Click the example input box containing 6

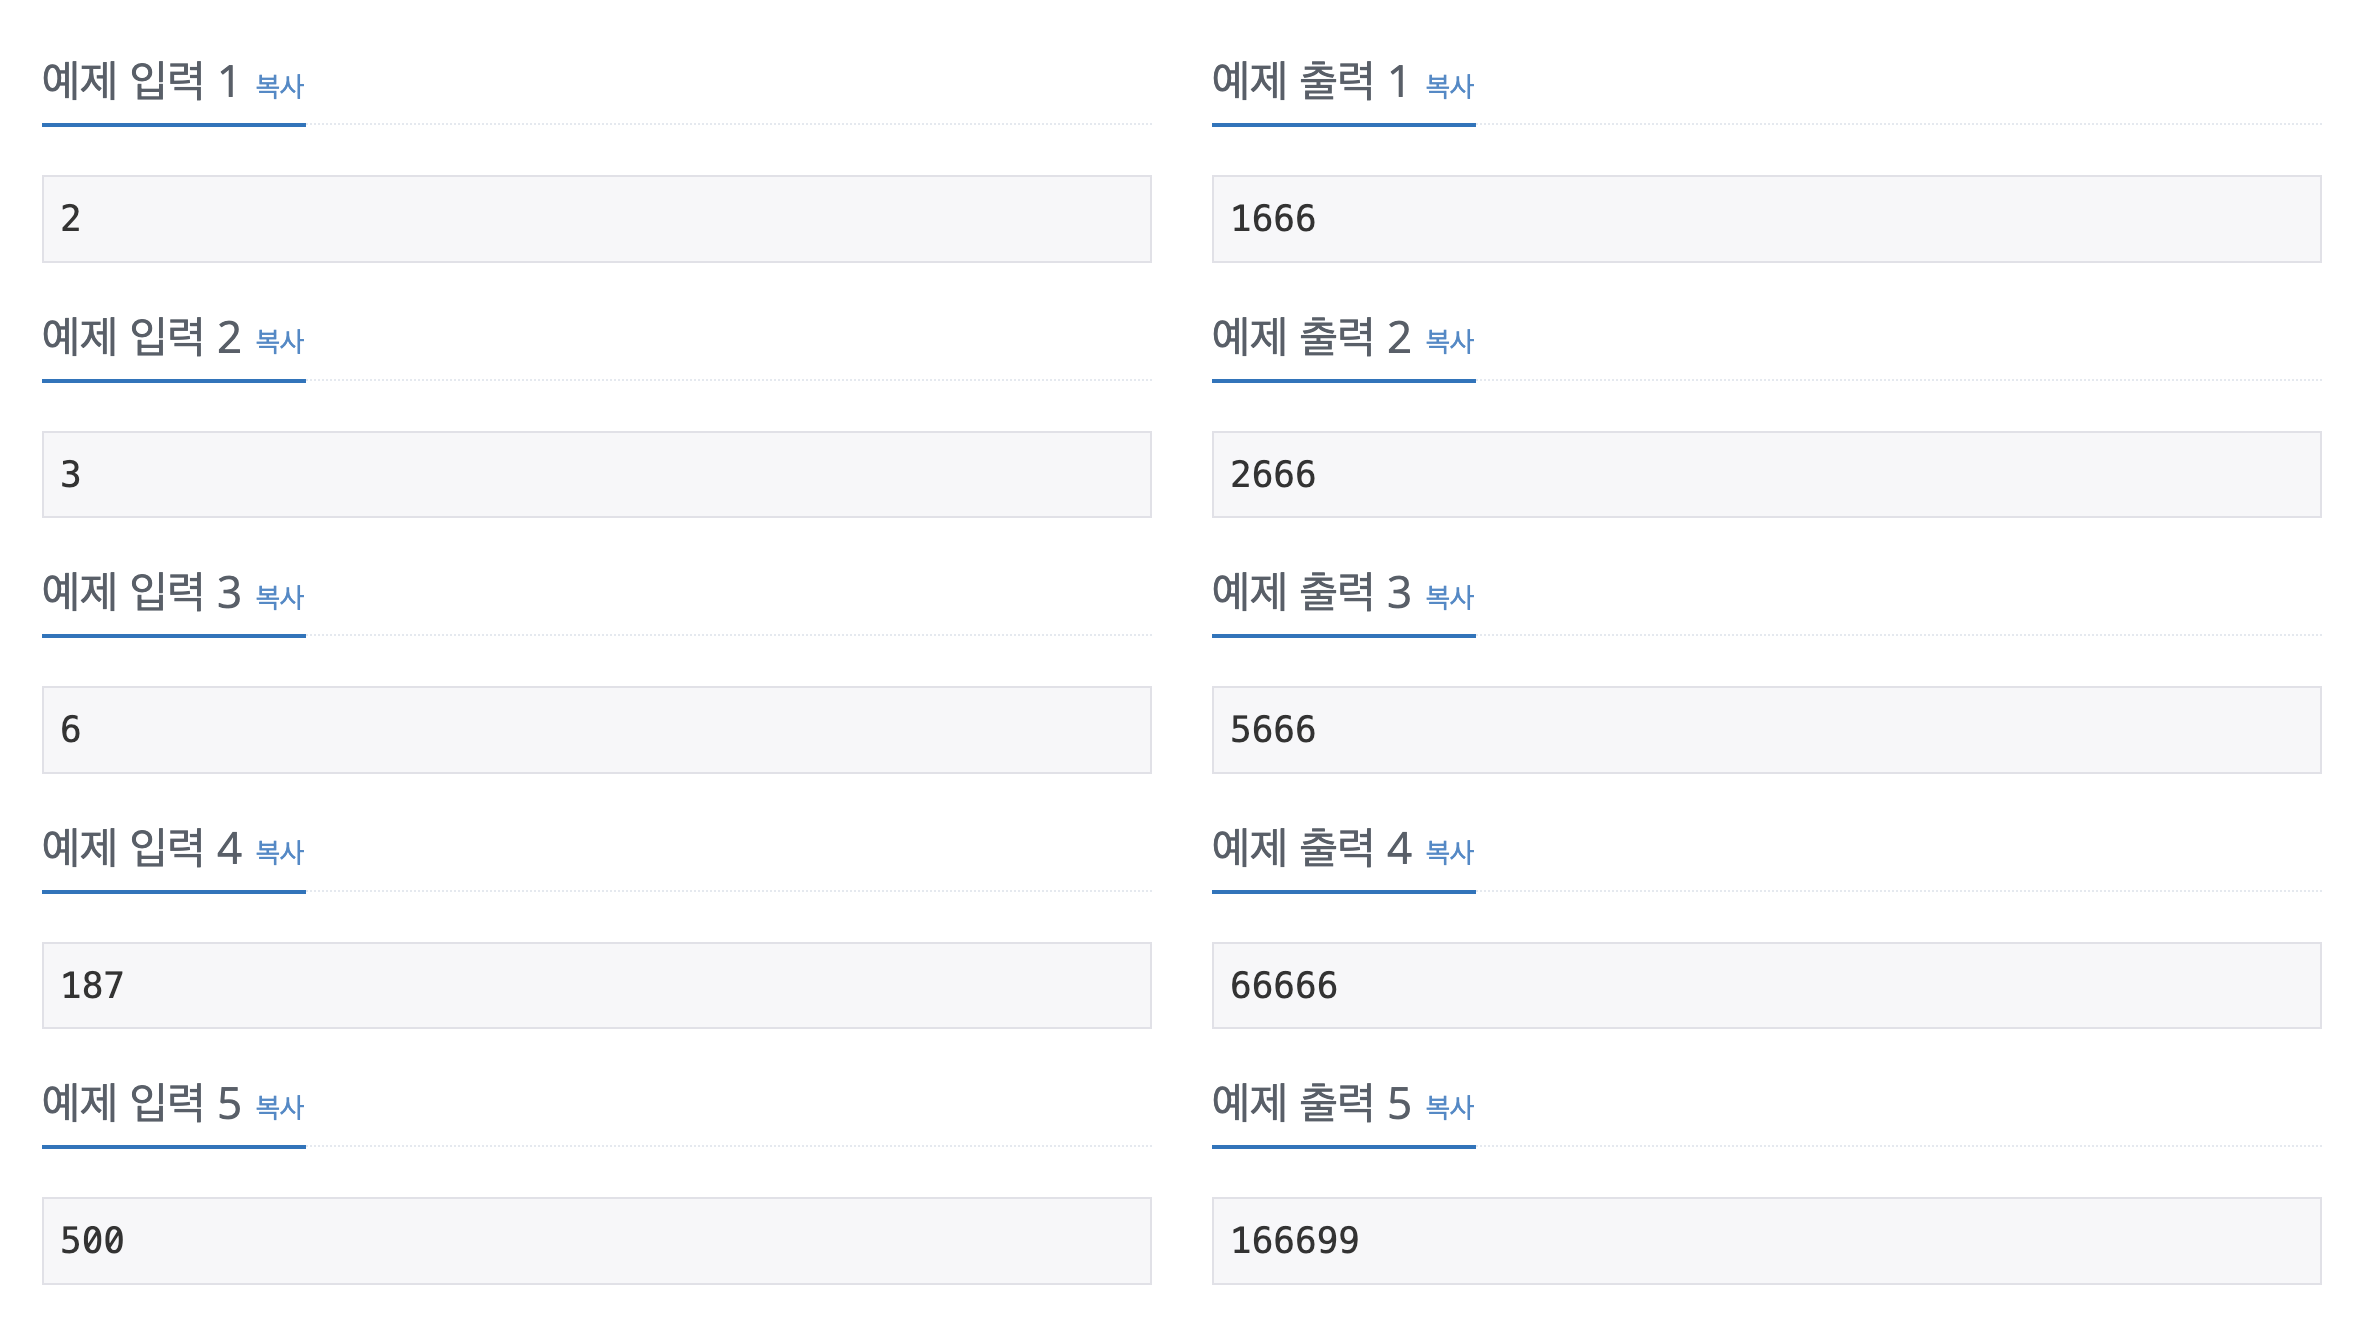coord(597,730)
